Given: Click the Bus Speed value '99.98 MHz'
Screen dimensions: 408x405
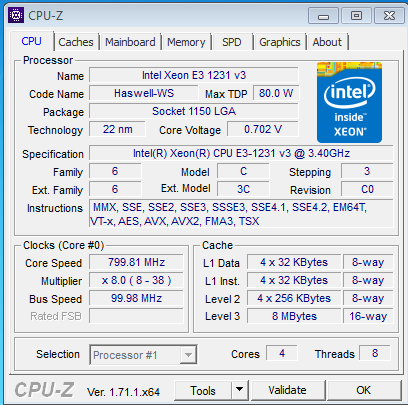Looking at the screenshot, I should click(x=136, y=298).
